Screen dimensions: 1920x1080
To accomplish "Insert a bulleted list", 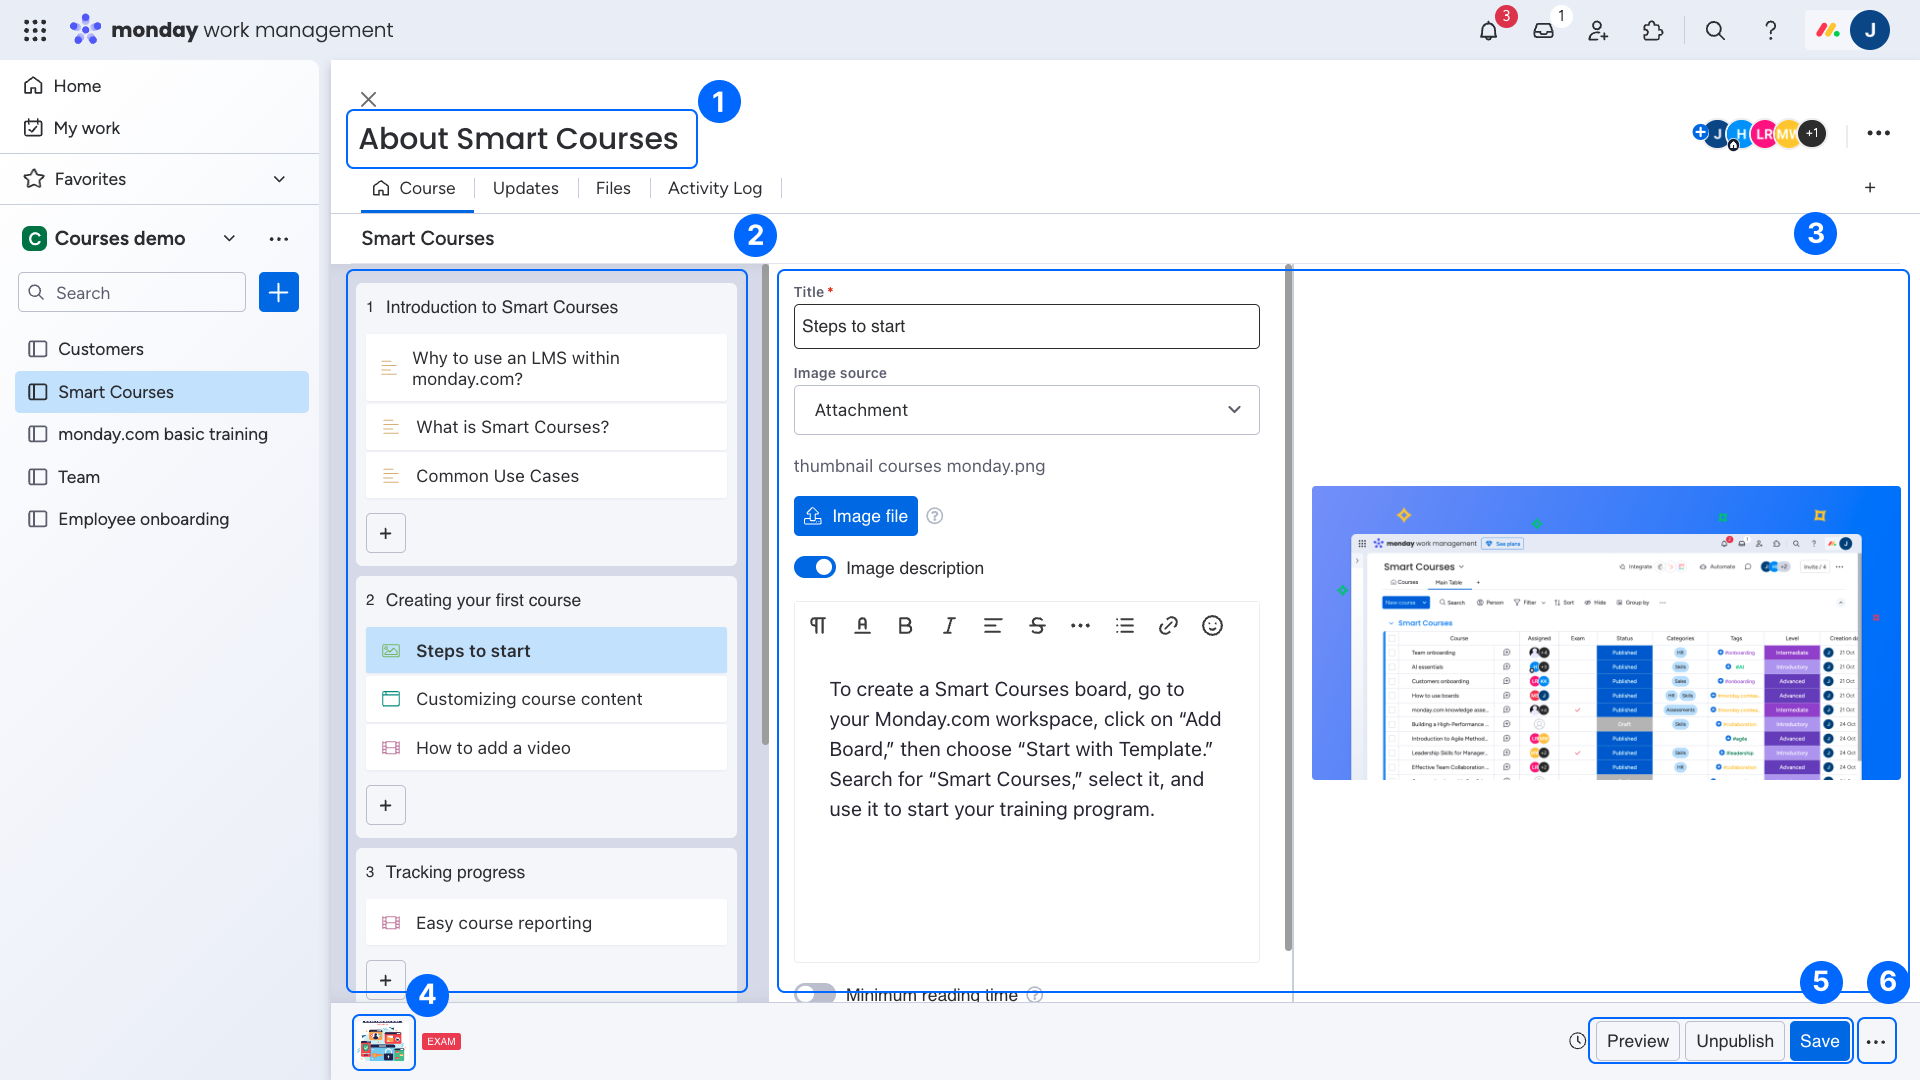I will (1125, 626).
